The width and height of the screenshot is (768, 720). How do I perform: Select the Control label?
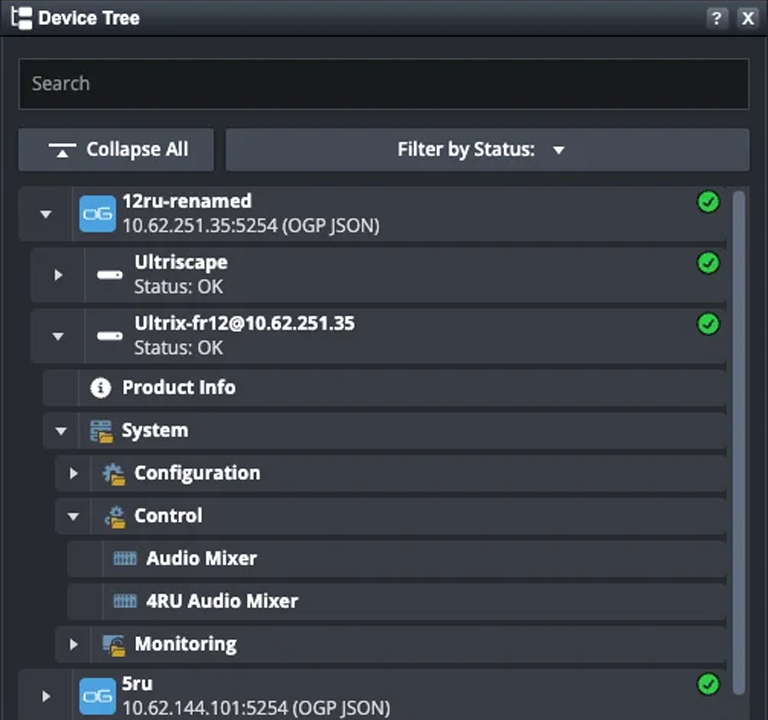coord(168,516)
